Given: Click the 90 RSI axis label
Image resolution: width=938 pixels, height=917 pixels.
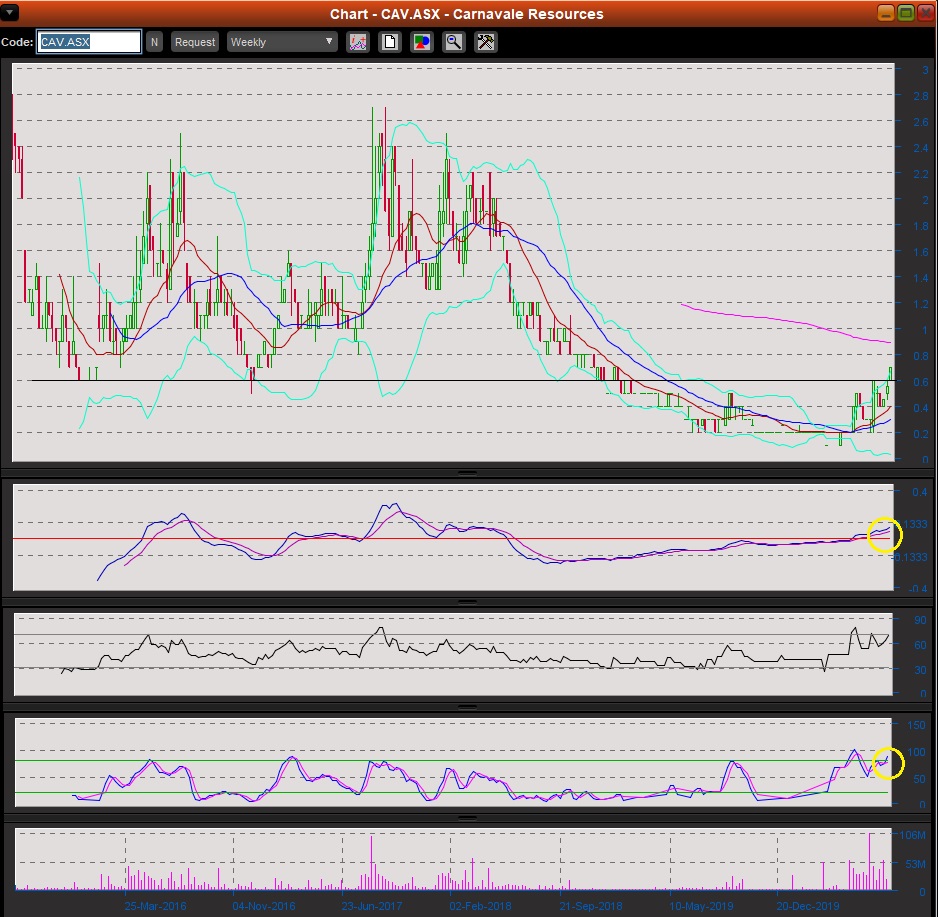Looking at the screenshot, I should tap(920, 620).
